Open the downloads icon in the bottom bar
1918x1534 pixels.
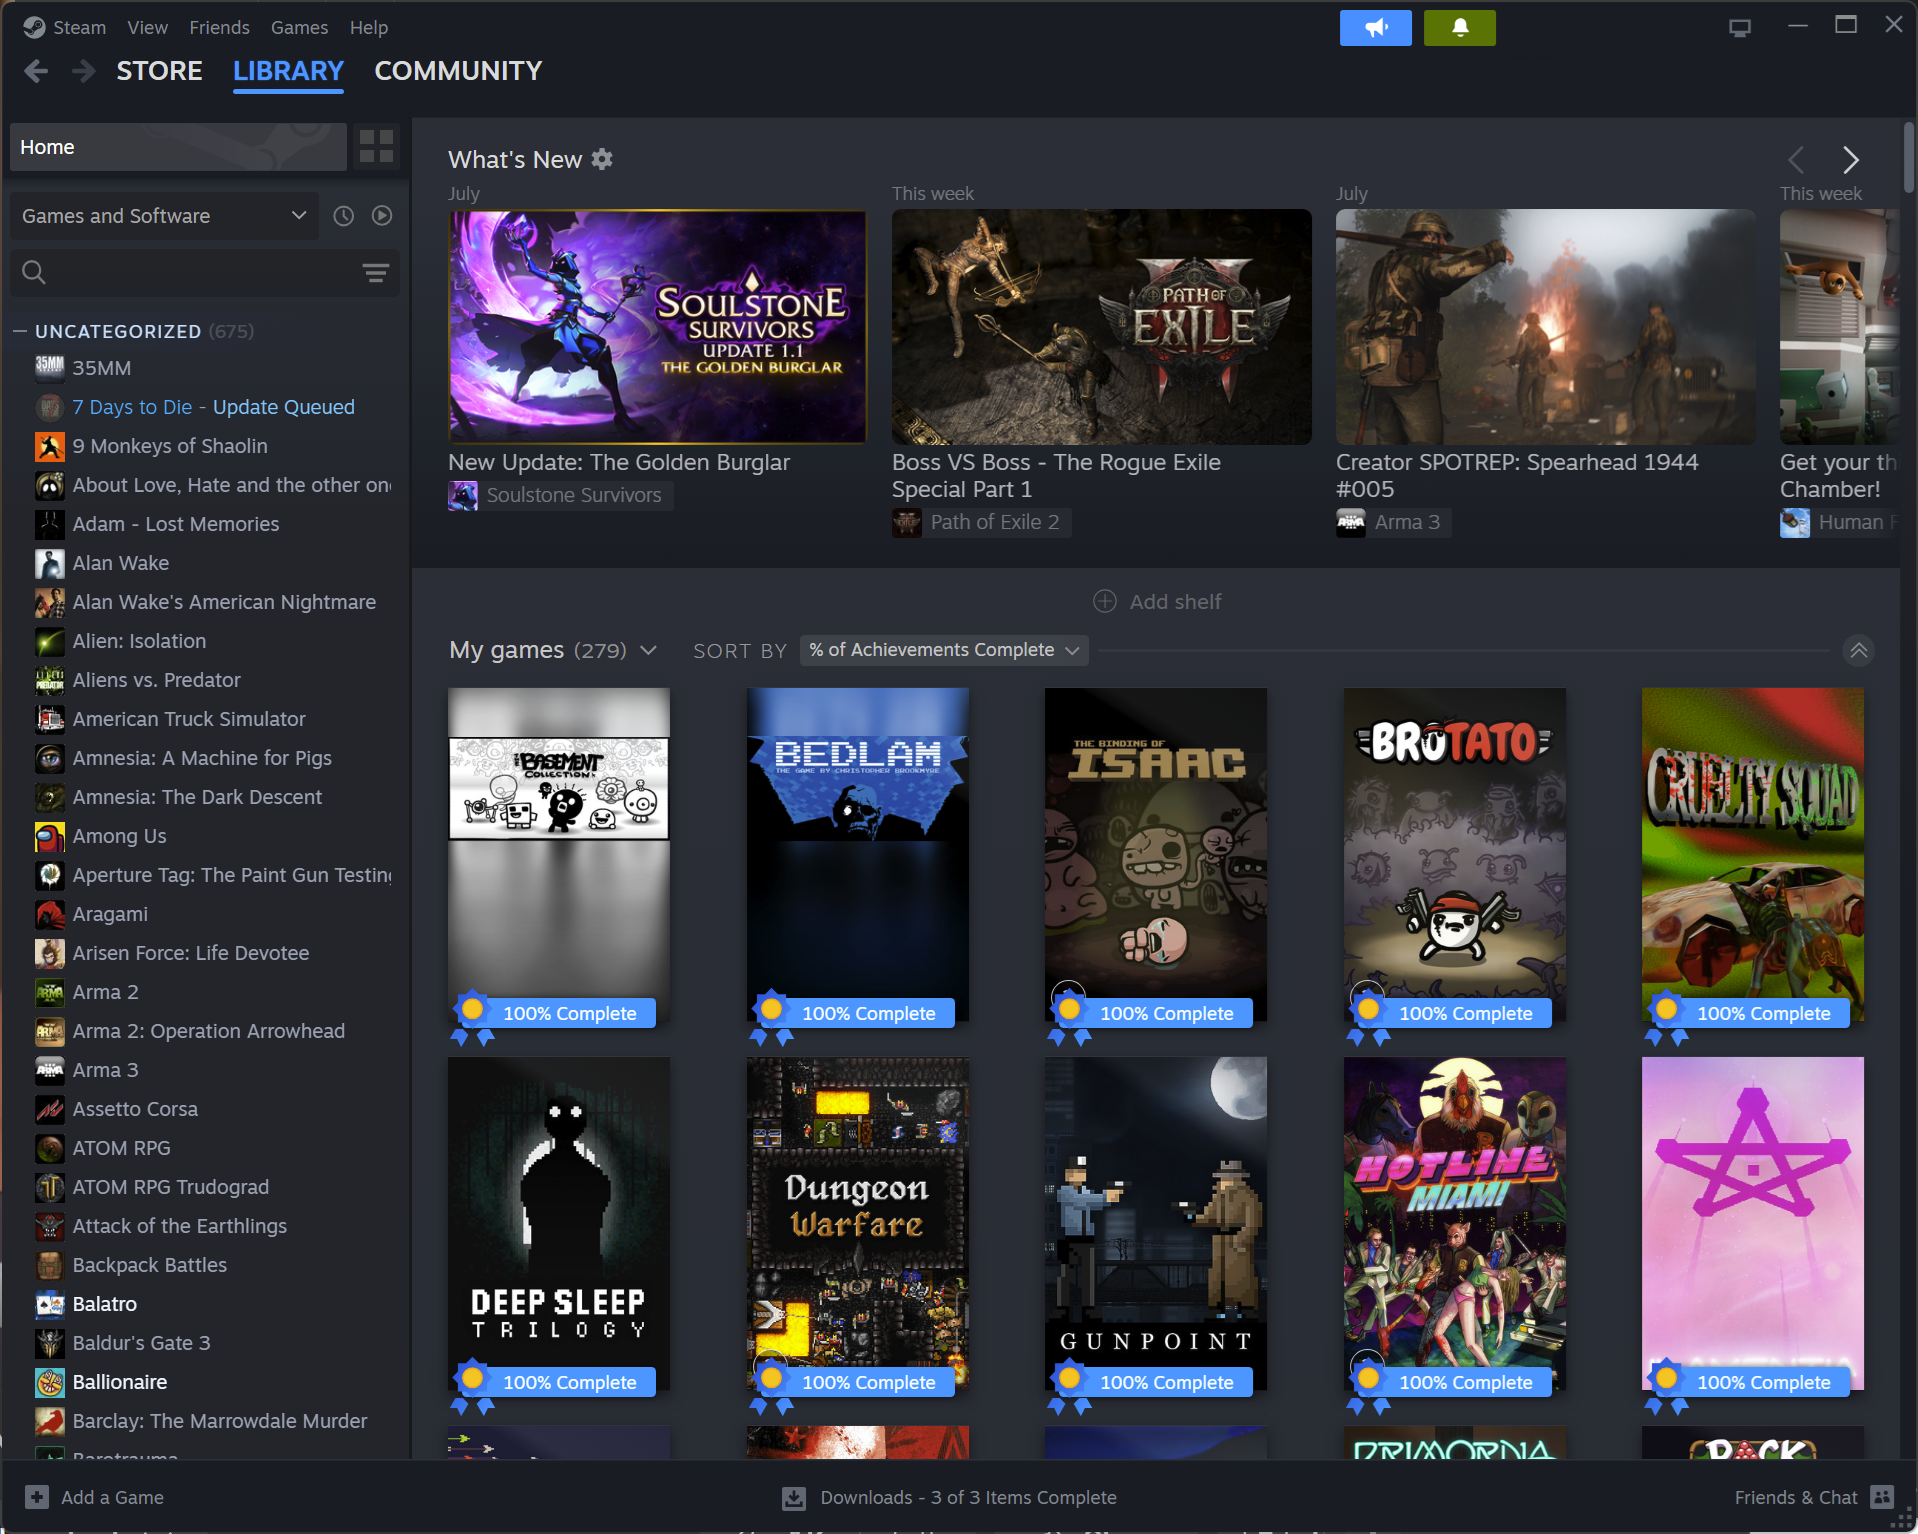(x=794, y=1497)
